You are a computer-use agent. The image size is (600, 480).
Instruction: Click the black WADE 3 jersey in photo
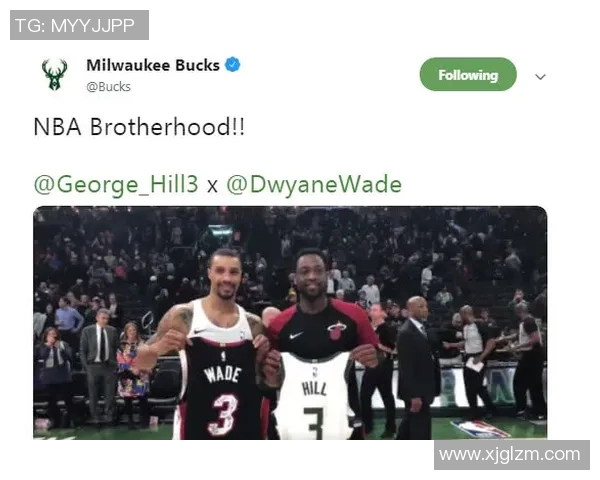(222, 389)
